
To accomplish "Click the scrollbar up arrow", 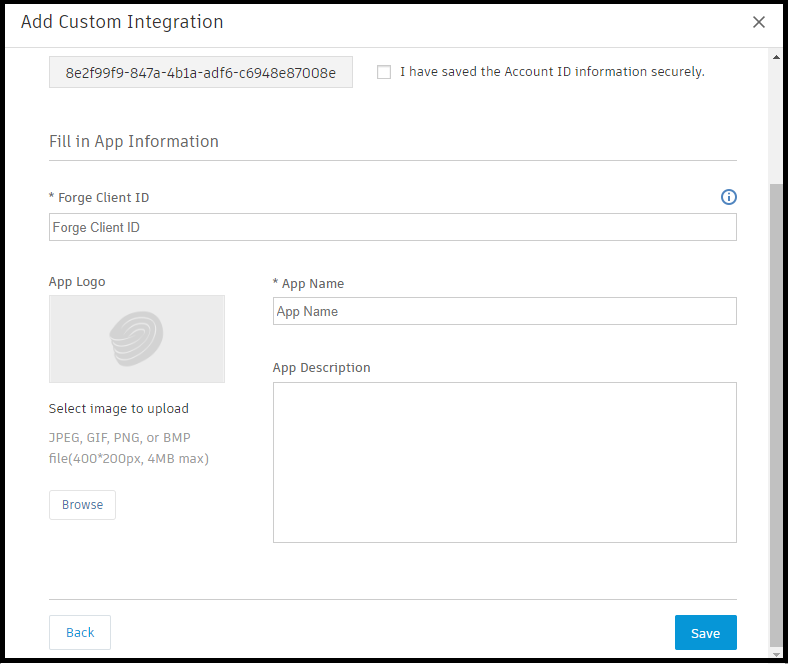I will [x=776, y=56].
